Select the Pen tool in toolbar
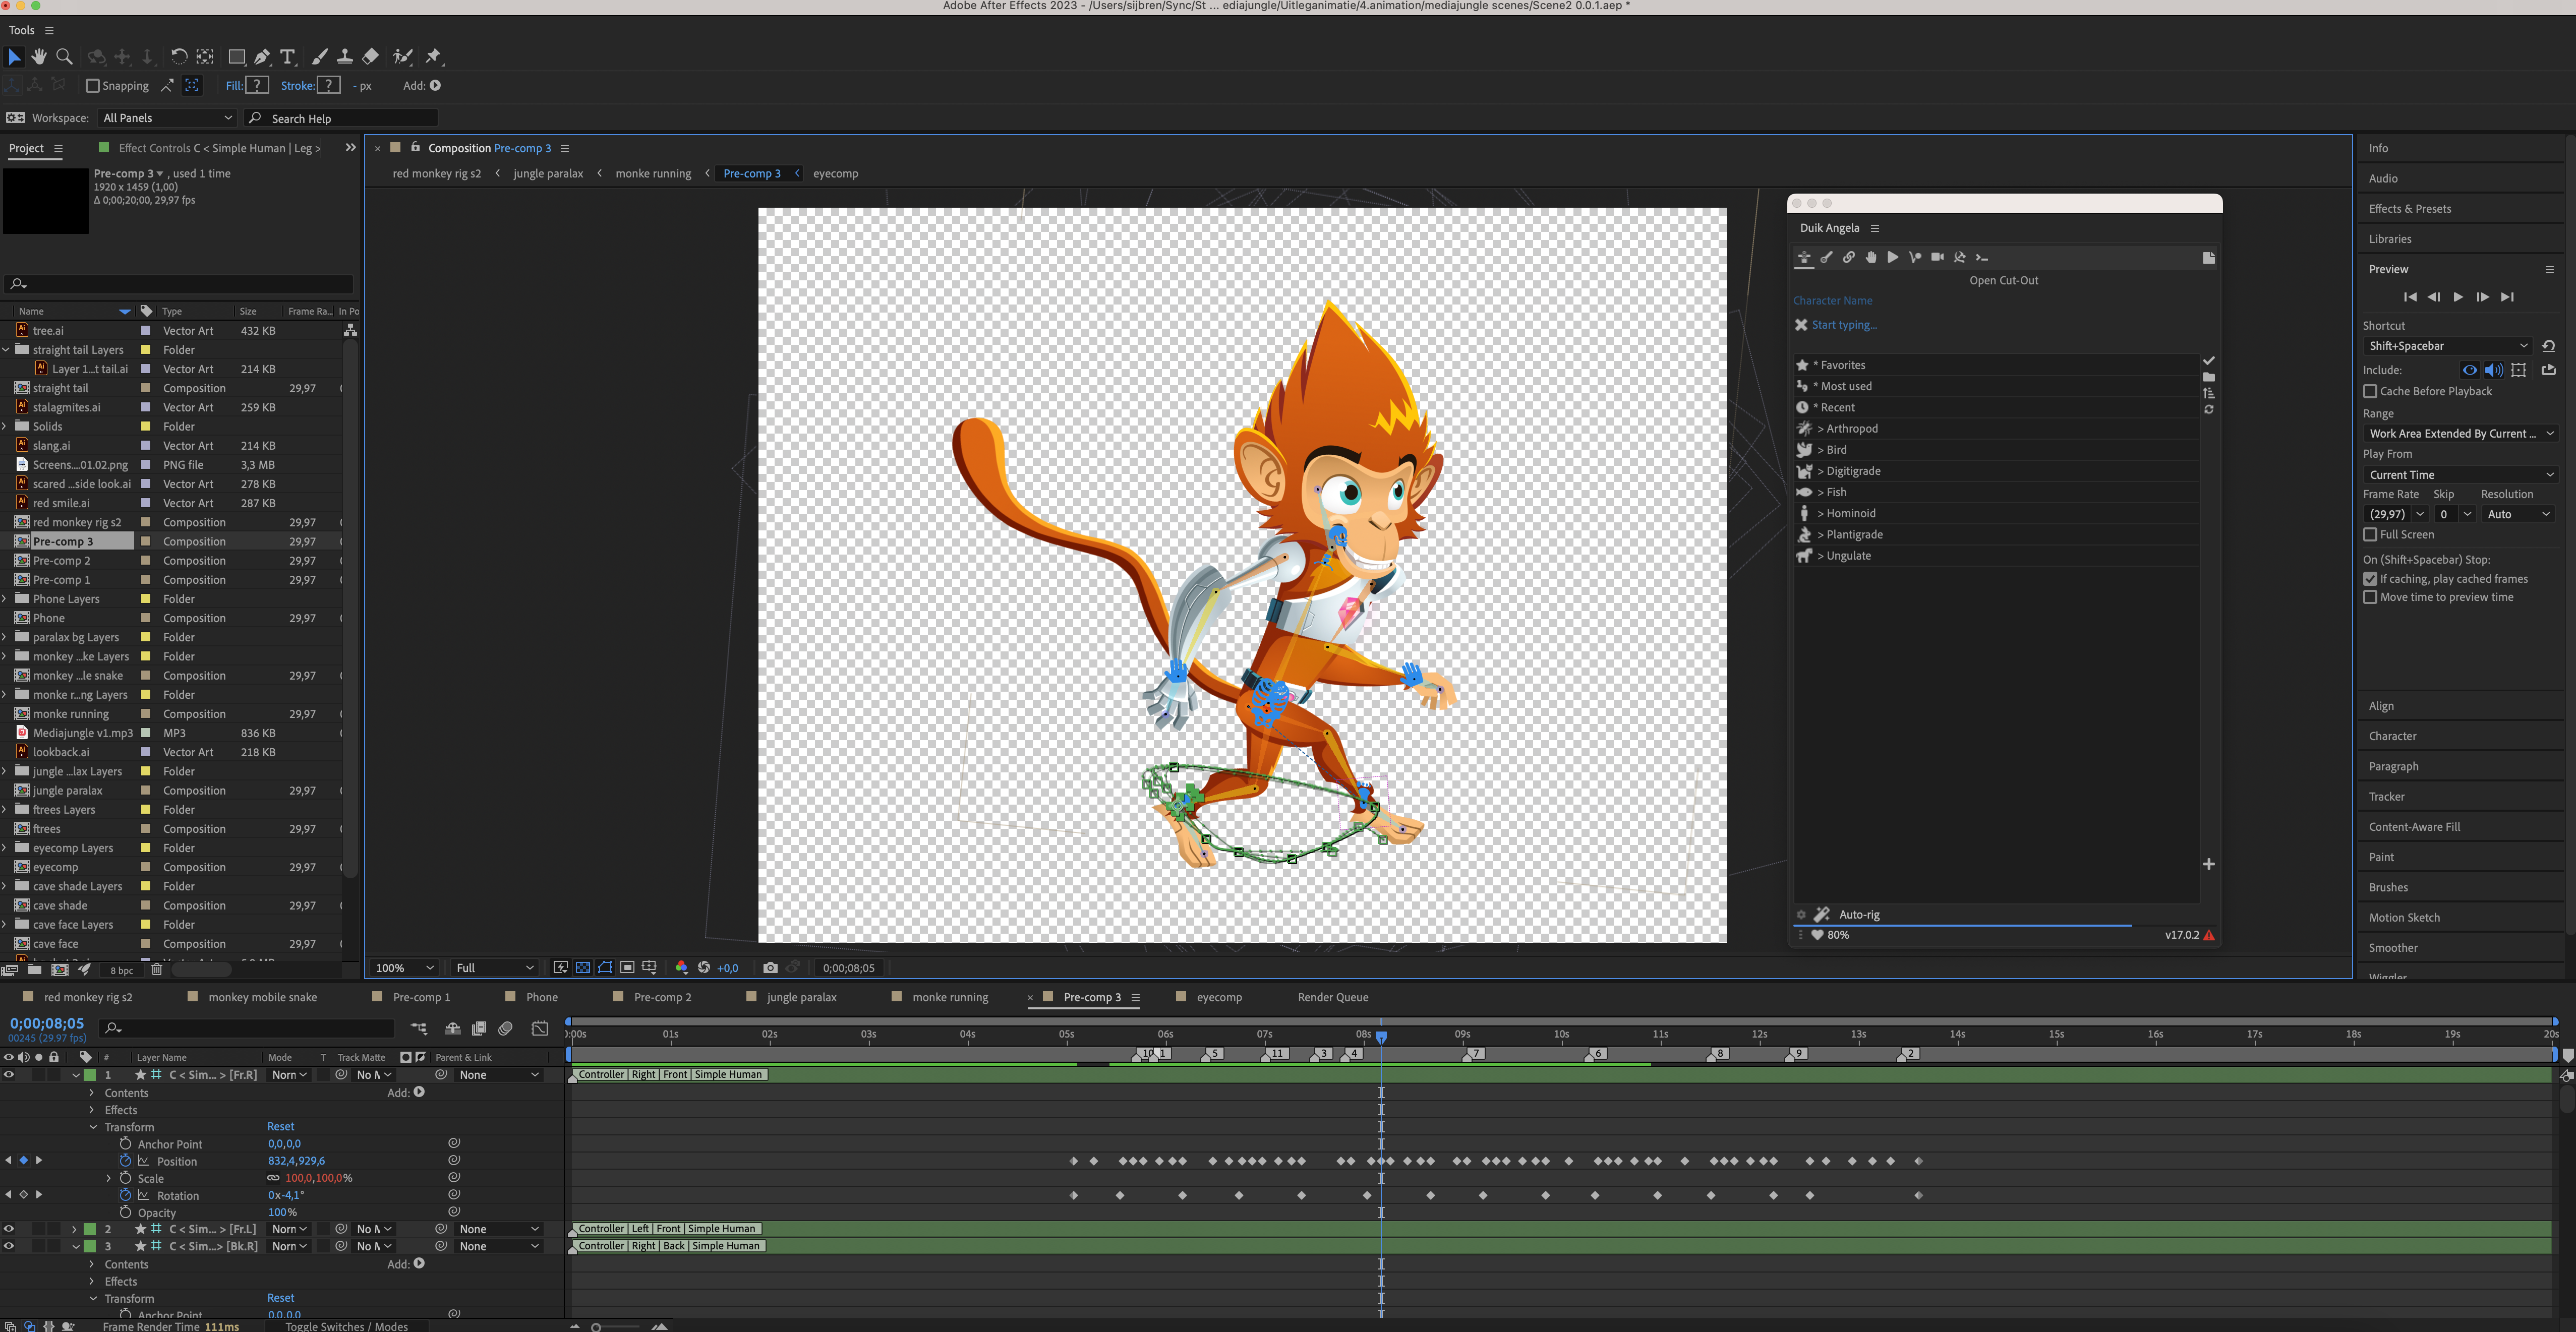 click(x=262, y=57)
